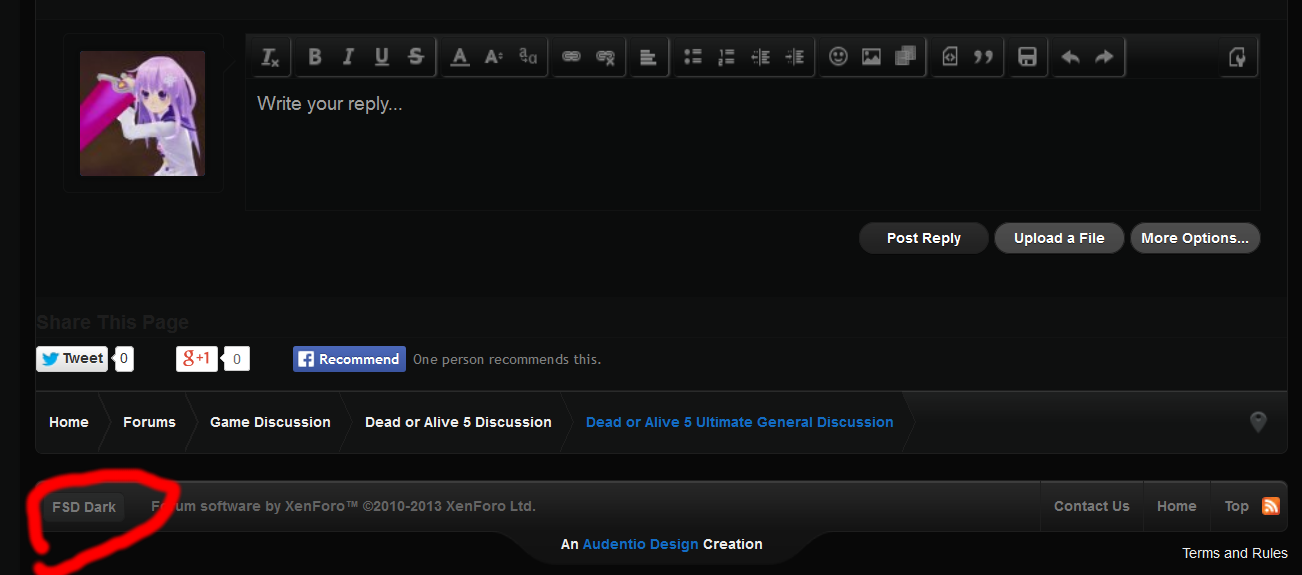
Task: Insert a quote block
Action: tap(983, 57)
